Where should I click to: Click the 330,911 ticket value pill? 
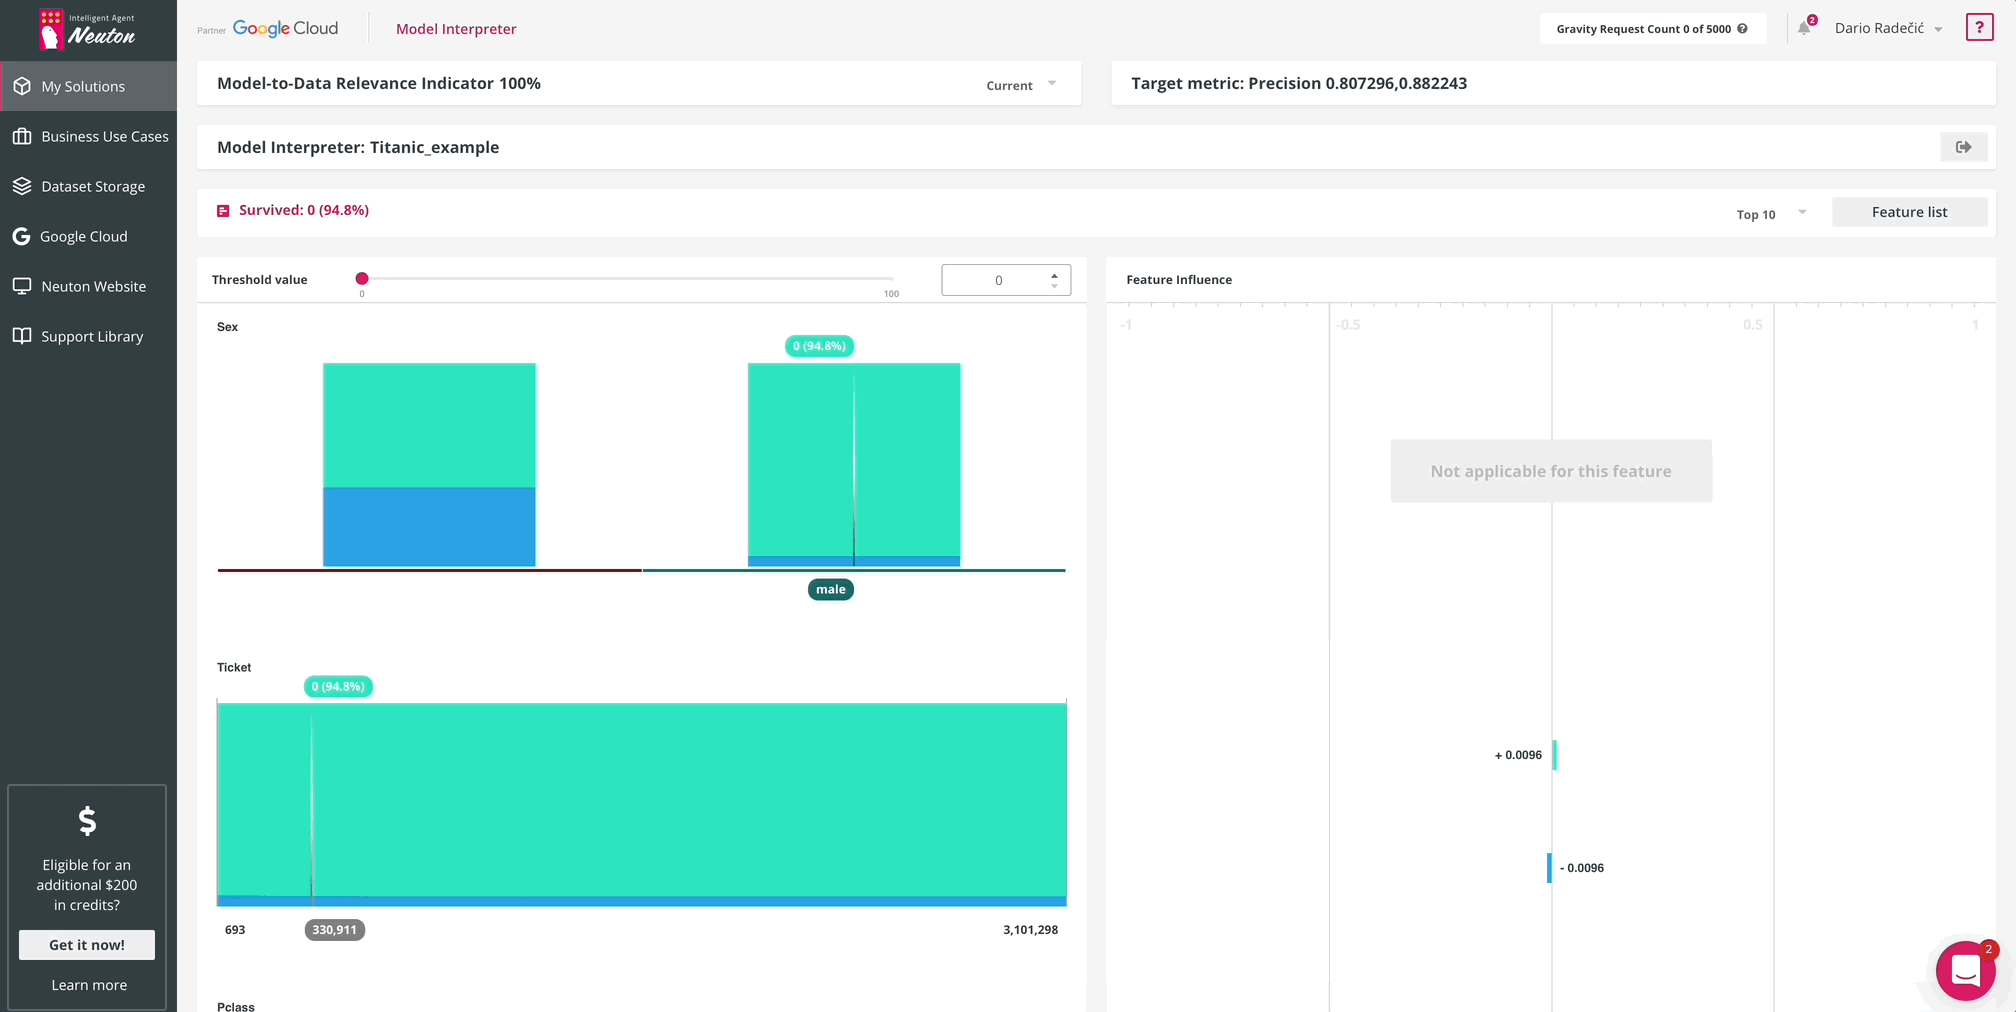[x=335, y=930]
